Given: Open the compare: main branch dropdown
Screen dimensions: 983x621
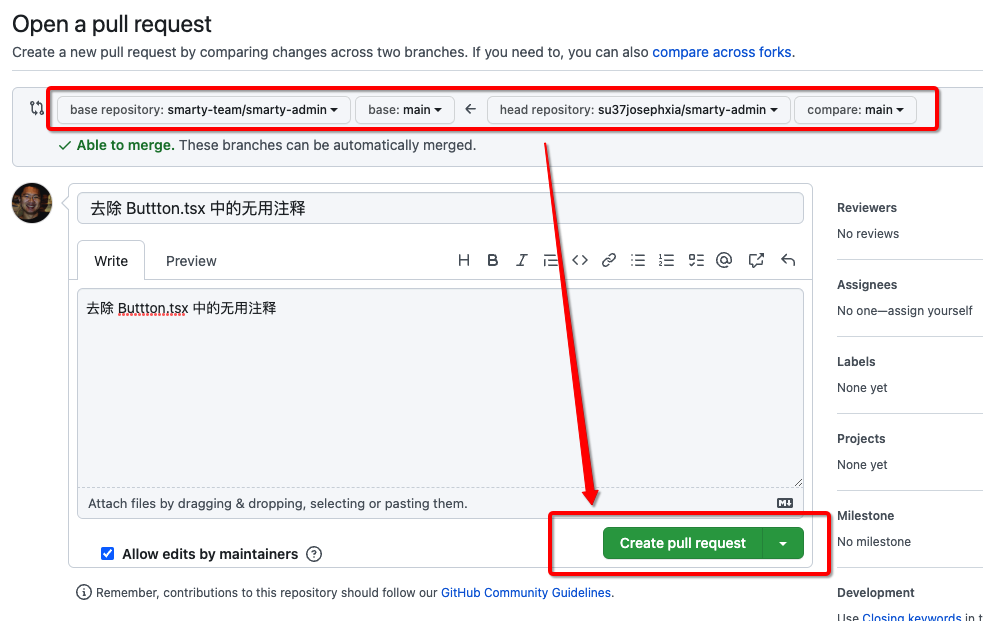Looking at the screenshot, I should [x=855, y=110].
